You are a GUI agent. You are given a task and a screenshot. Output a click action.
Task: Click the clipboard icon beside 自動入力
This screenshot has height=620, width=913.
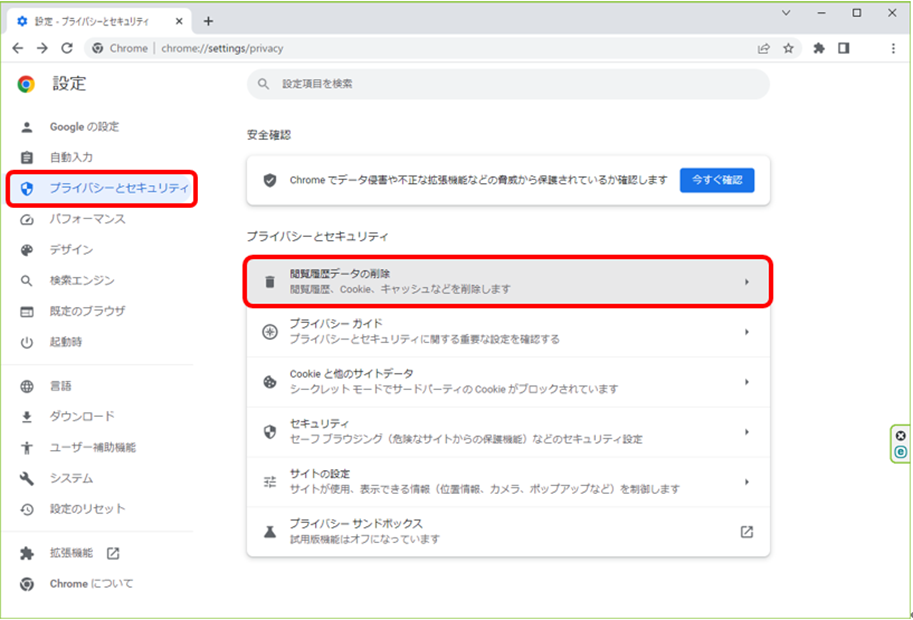[x=27, y=157]
